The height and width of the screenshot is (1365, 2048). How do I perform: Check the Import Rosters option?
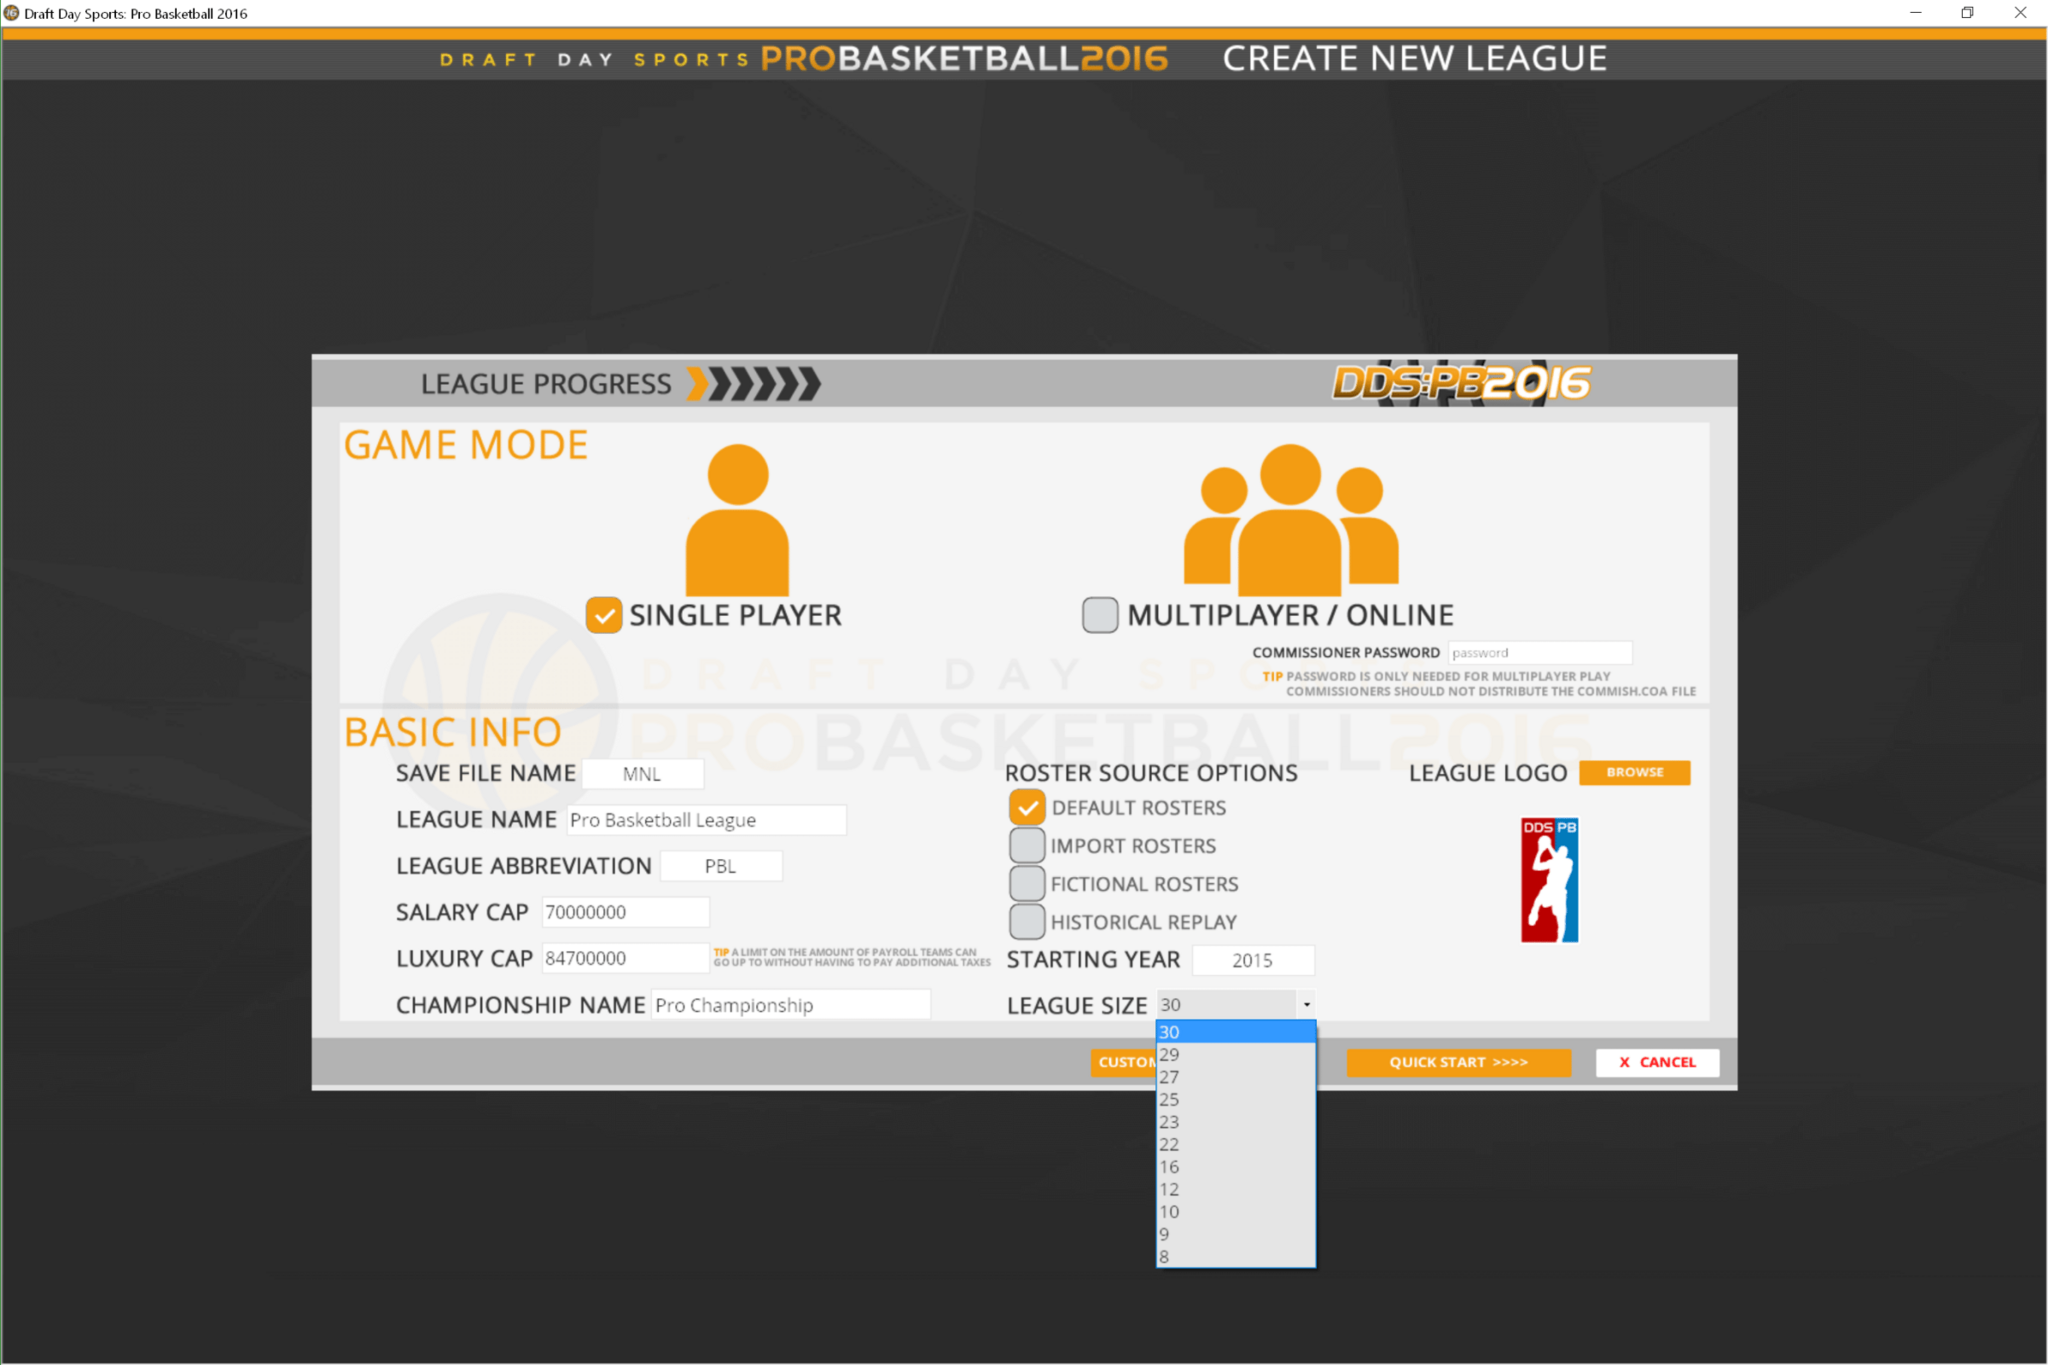click(1027, 846)
